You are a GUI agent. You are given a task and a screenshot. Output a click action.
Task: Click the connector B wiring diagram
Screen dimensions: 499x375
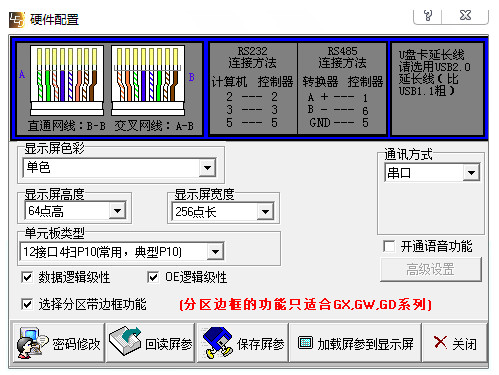148,80
